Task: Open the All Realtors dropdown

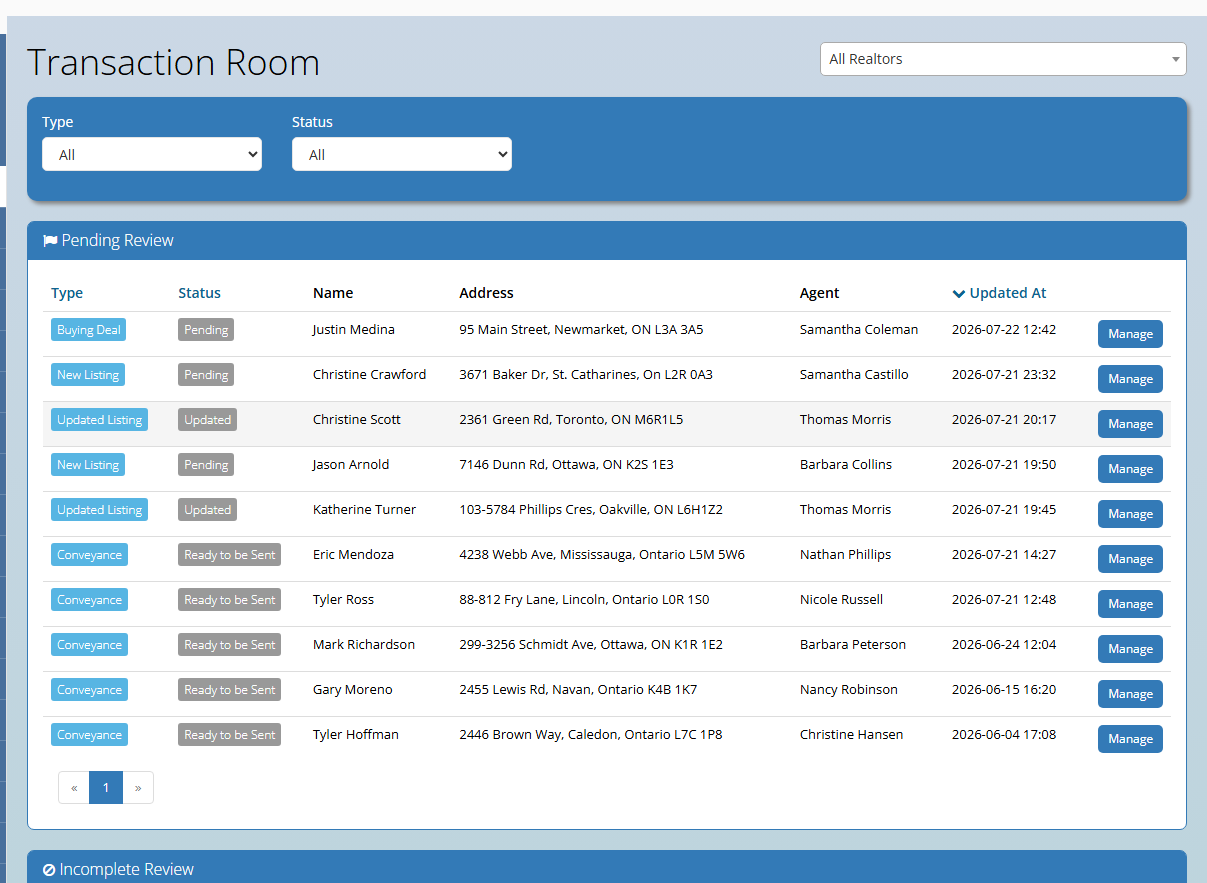Action: pos(1003,59)
